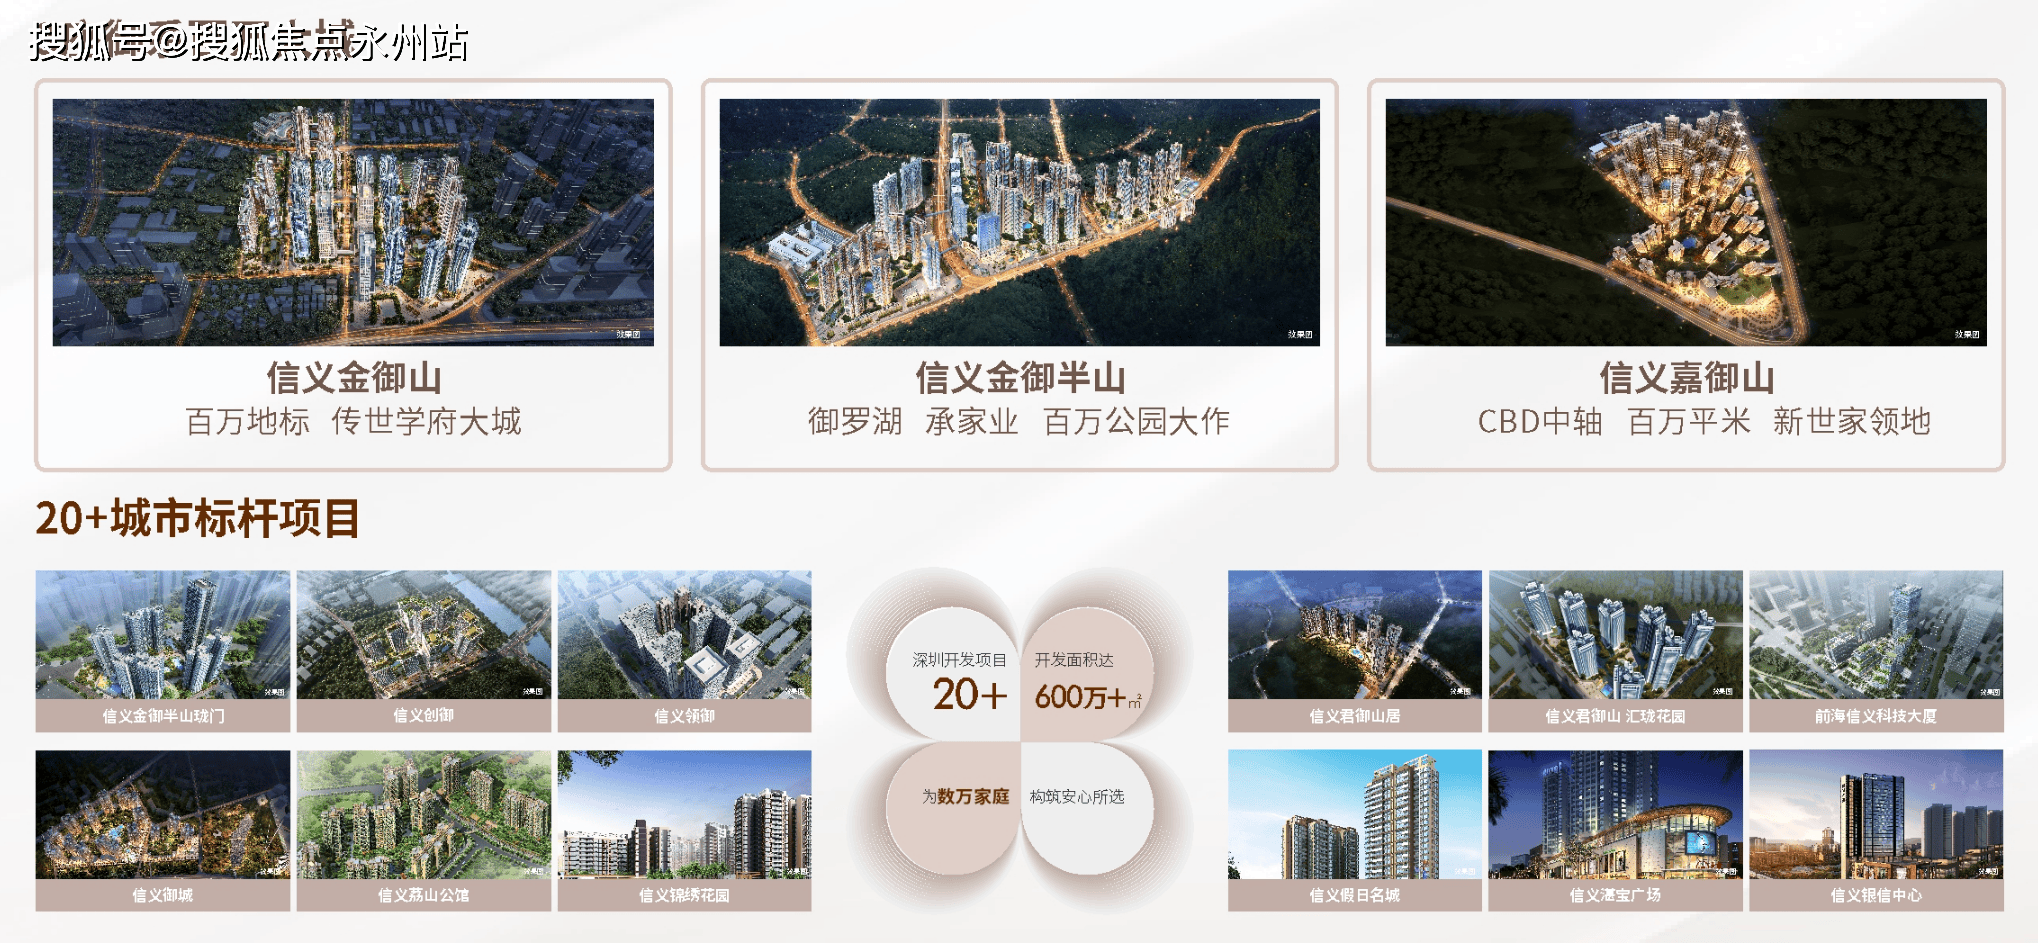Viewport: 2038px width, 943px height.
Task: Select the phrase 御罗湖
Action: pos(855,421)
